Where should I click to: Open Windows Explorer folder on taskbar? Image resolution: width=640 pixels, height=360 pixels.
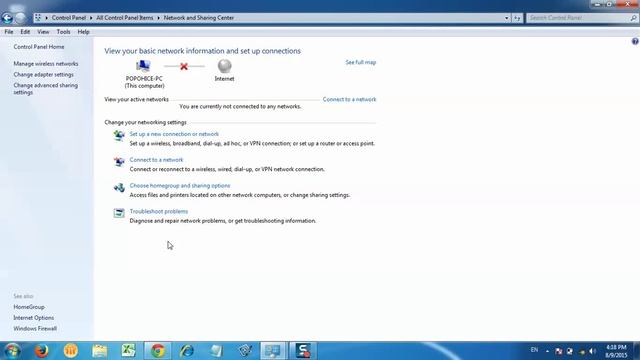[x=99, y=351]
